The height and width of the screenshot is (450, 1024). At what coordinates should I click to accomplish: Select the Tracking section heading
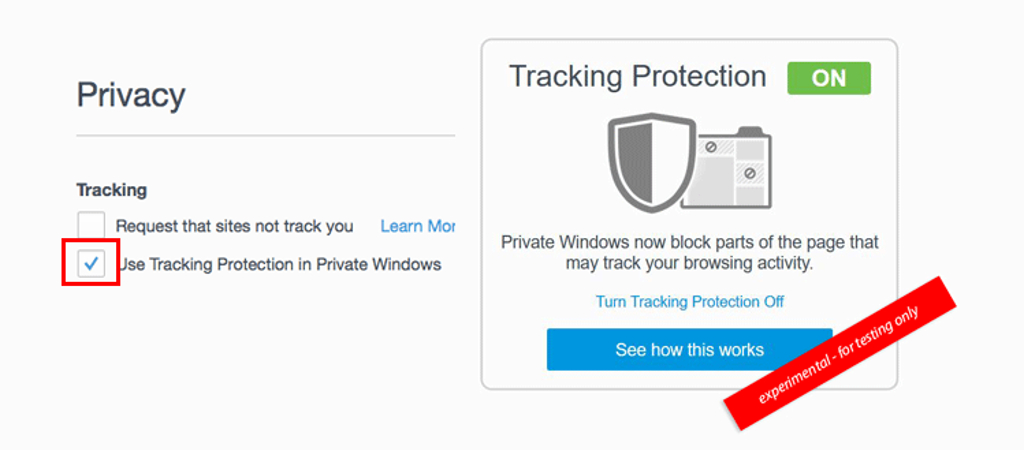click(x=112, y=190)
